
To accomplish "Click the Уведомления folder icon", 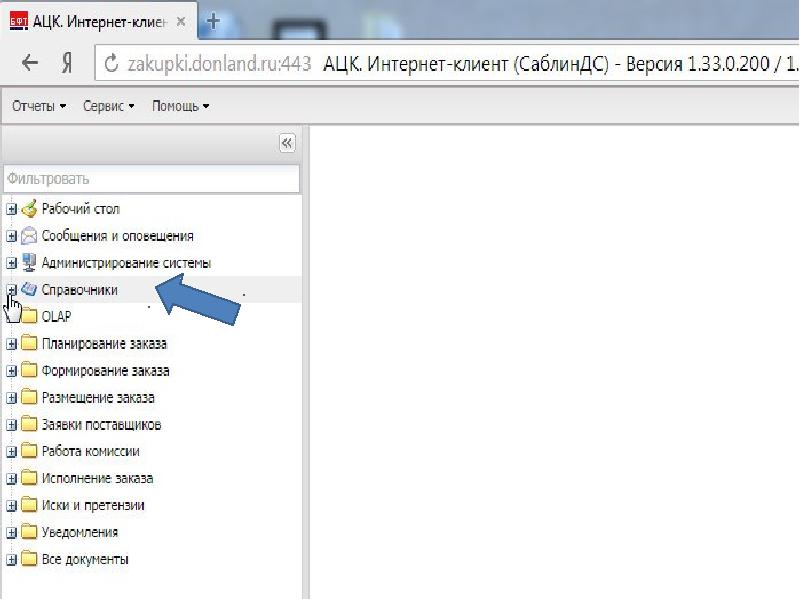I will (30, 532).
